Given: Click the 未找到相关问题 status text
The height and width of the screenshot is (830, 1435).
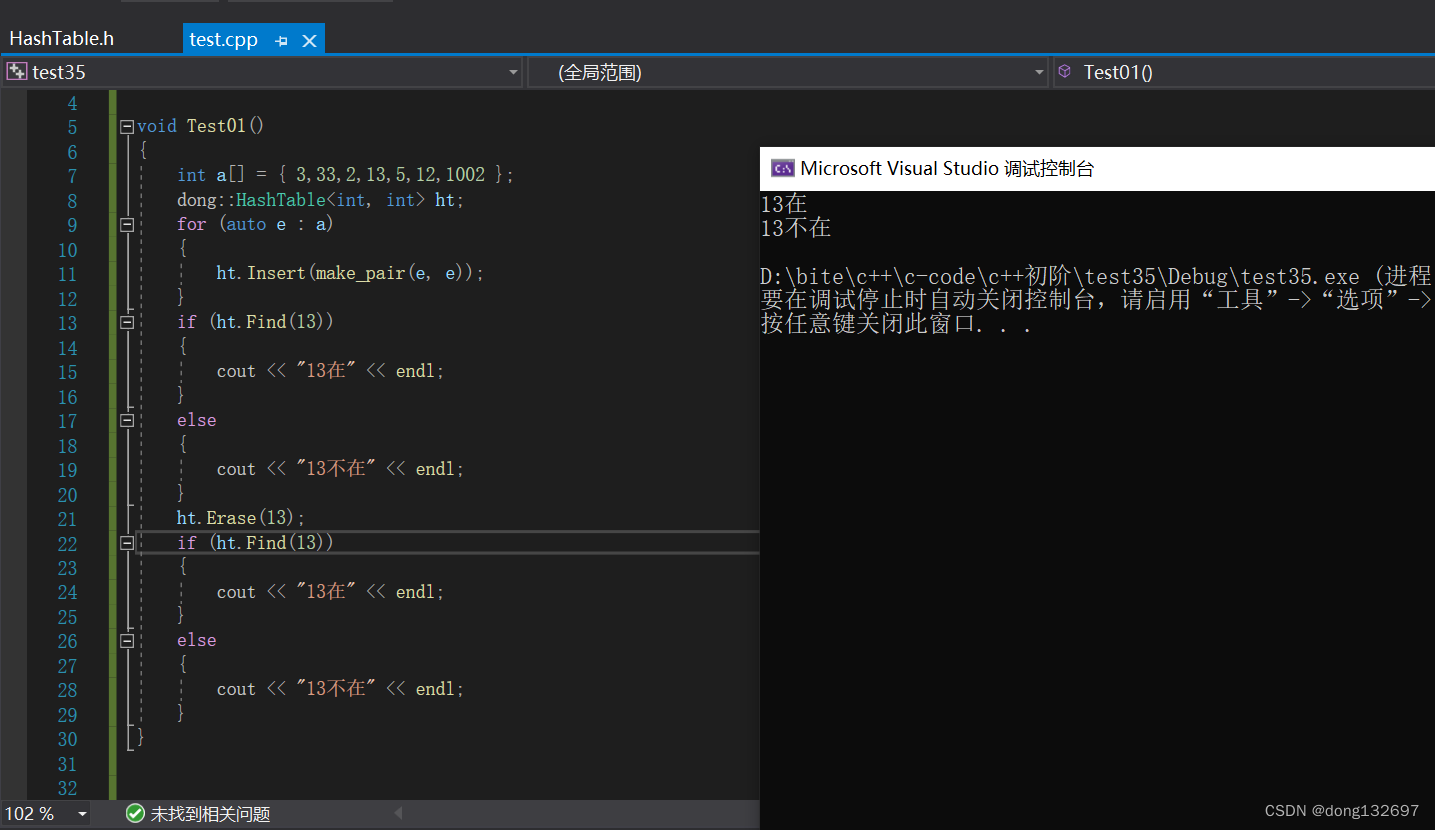Looking at the screenshot, I should [210, 815].
